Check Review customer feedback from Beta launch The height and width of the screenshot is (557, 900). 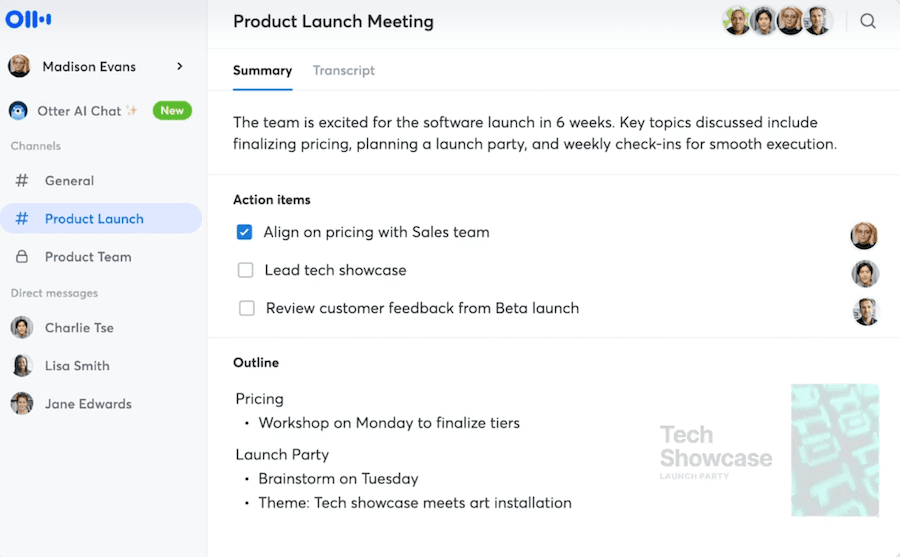(x=246, y=308)
